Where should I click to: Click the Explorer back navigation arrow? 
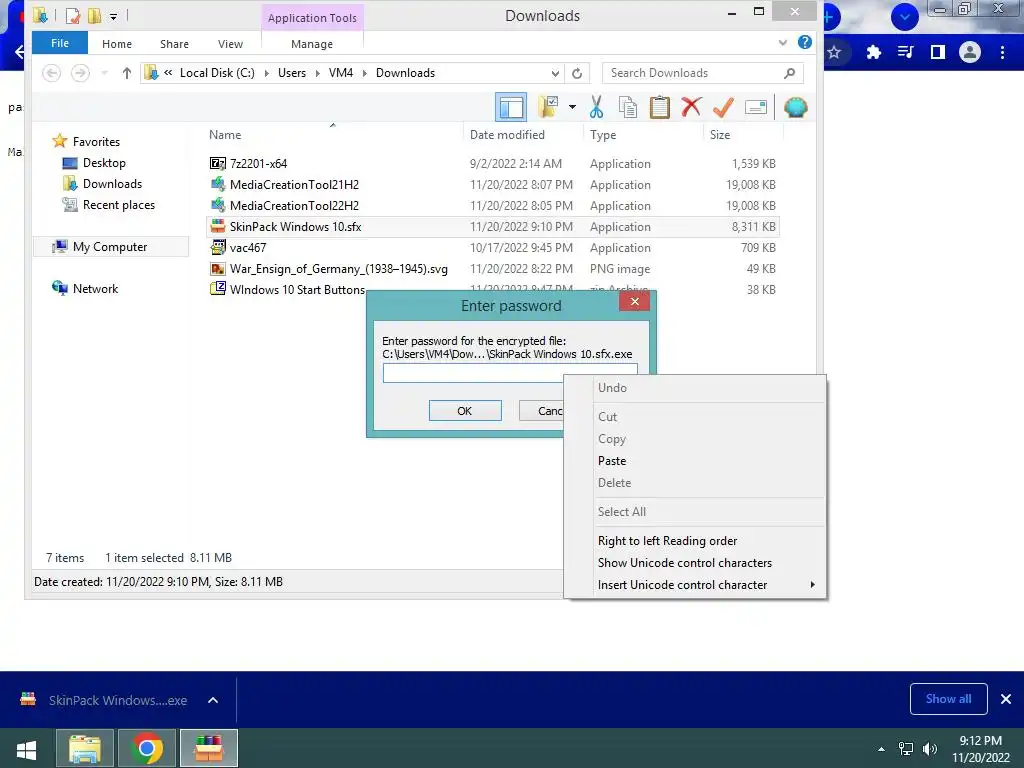[x=52, y=72]
